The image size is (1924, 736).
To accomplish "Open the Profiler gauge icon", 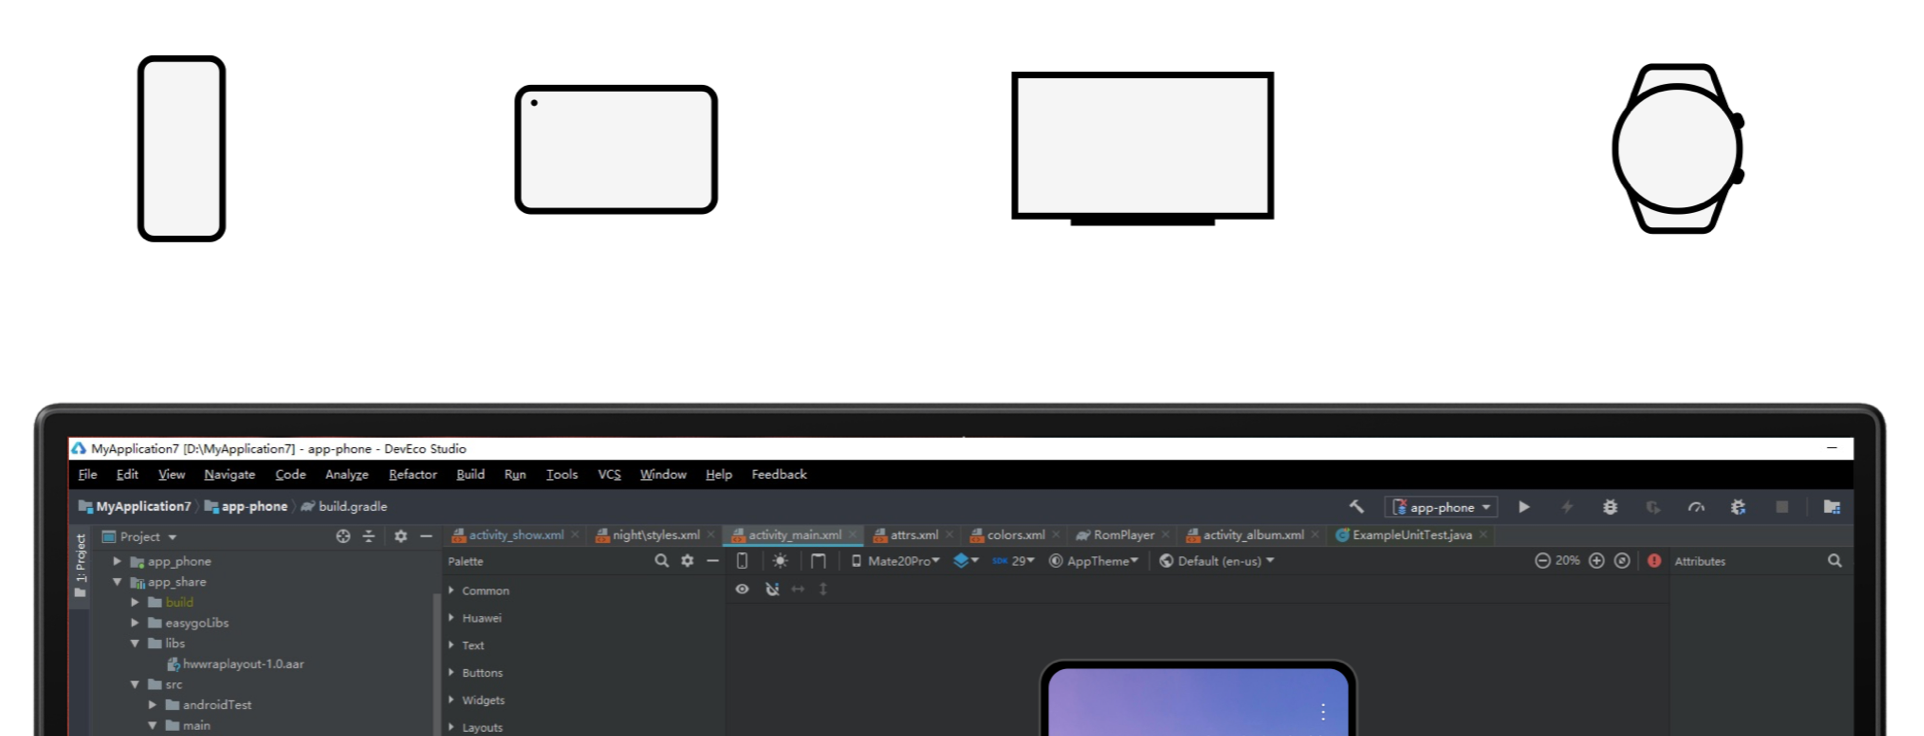I will coord(1696,507).
